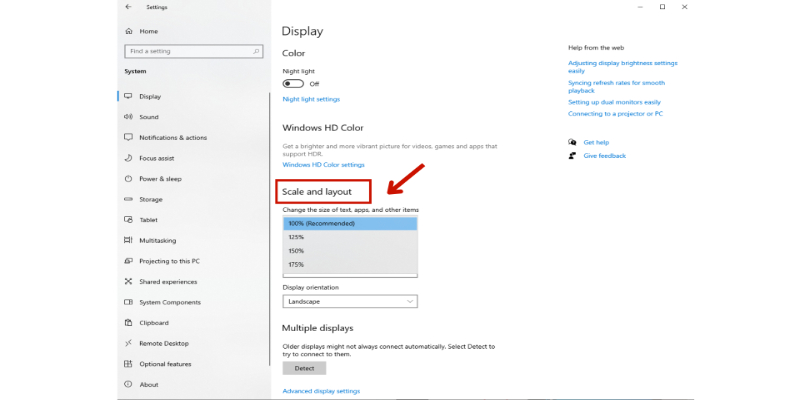Select 100% (Recommended) scale option
The image size is (800, 400).
350,223
